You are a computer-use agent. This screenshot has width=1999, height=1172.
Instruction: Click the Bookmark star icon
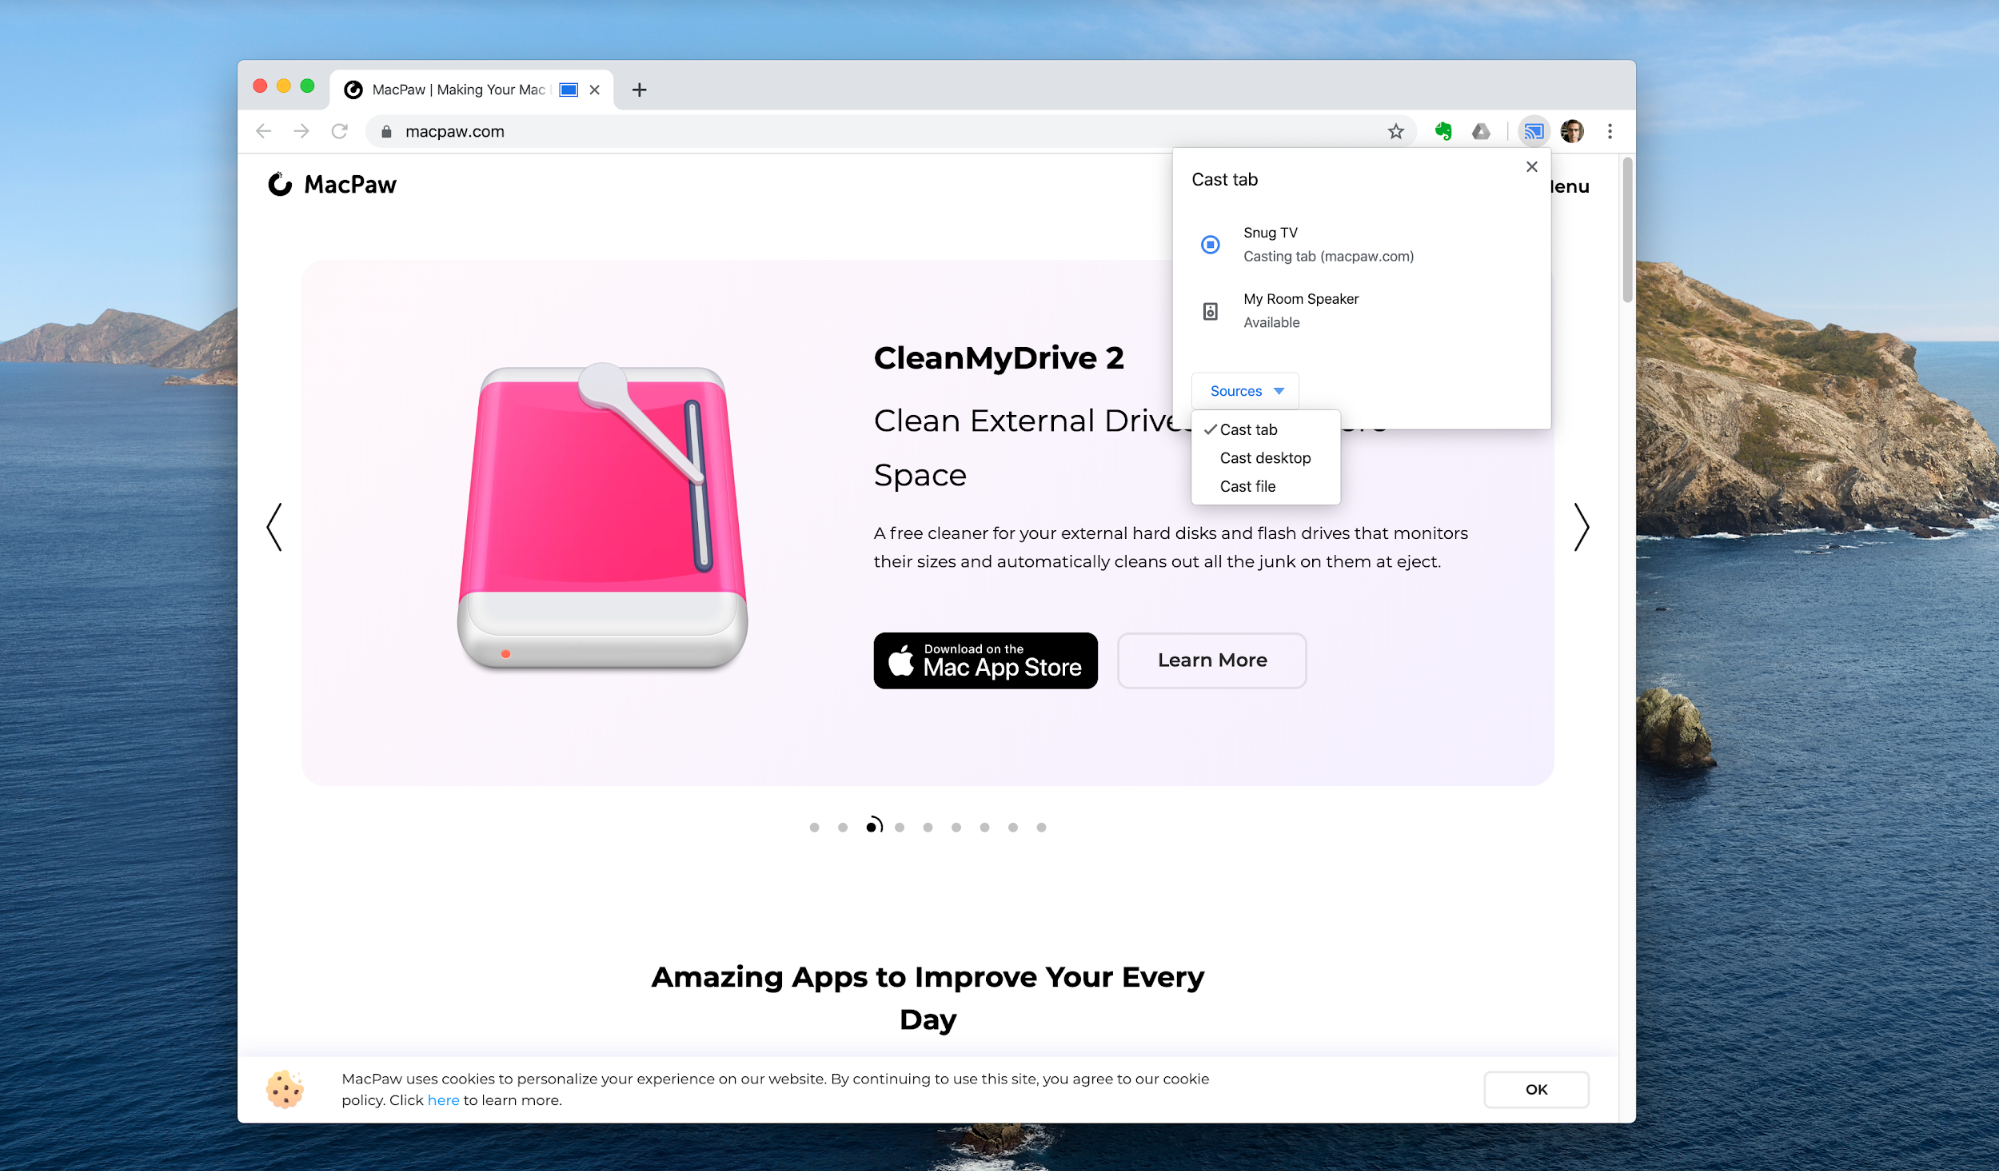pos(1395,130)
